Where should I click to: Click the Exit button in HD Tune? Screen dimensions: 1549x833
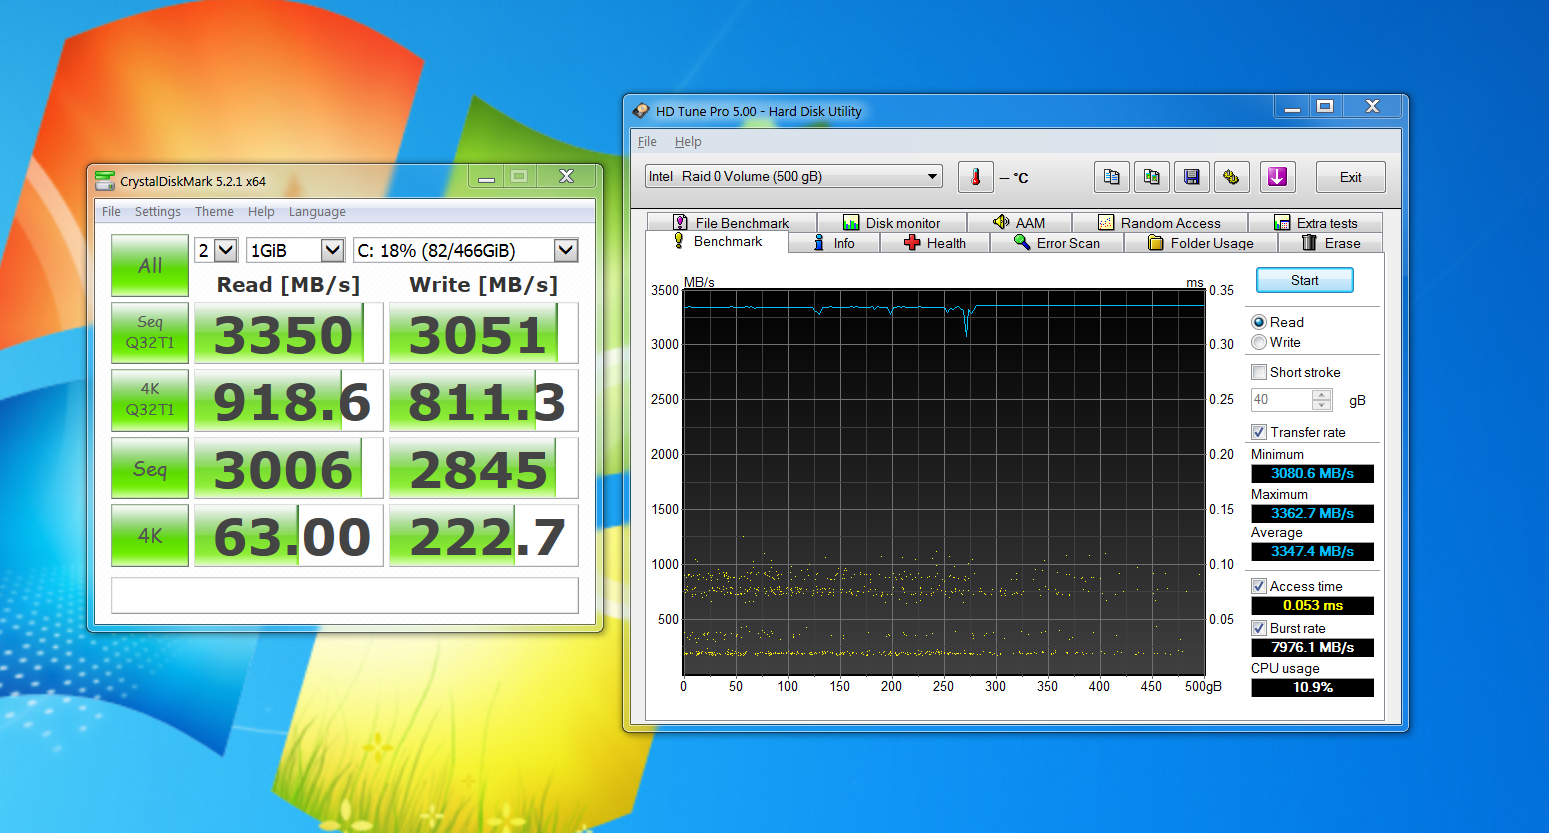click(1351, 177)
